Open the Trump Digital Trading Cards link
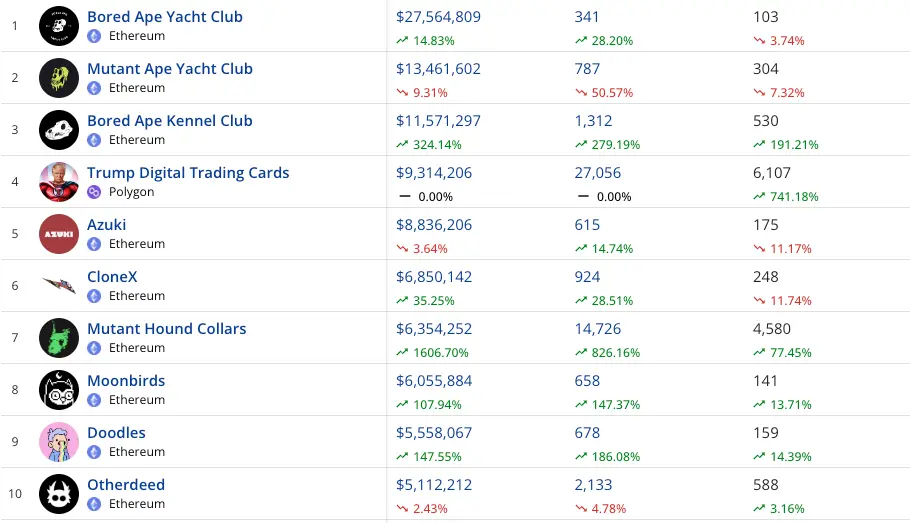The height and width of the screenshot is (523, 910). [x=188, y=173]
